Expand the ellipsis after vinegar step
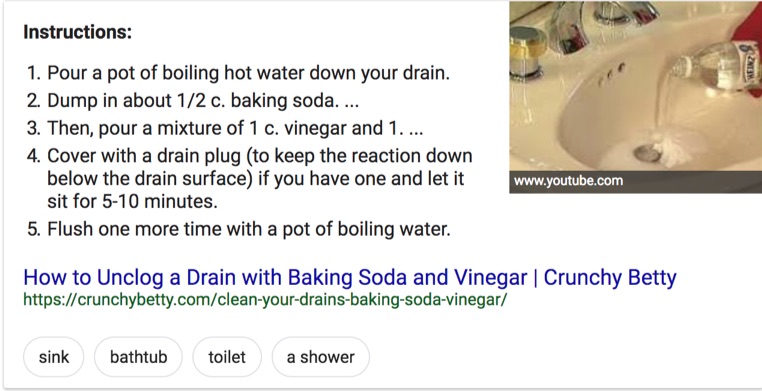Screen dimensions: 762x391 416,129
